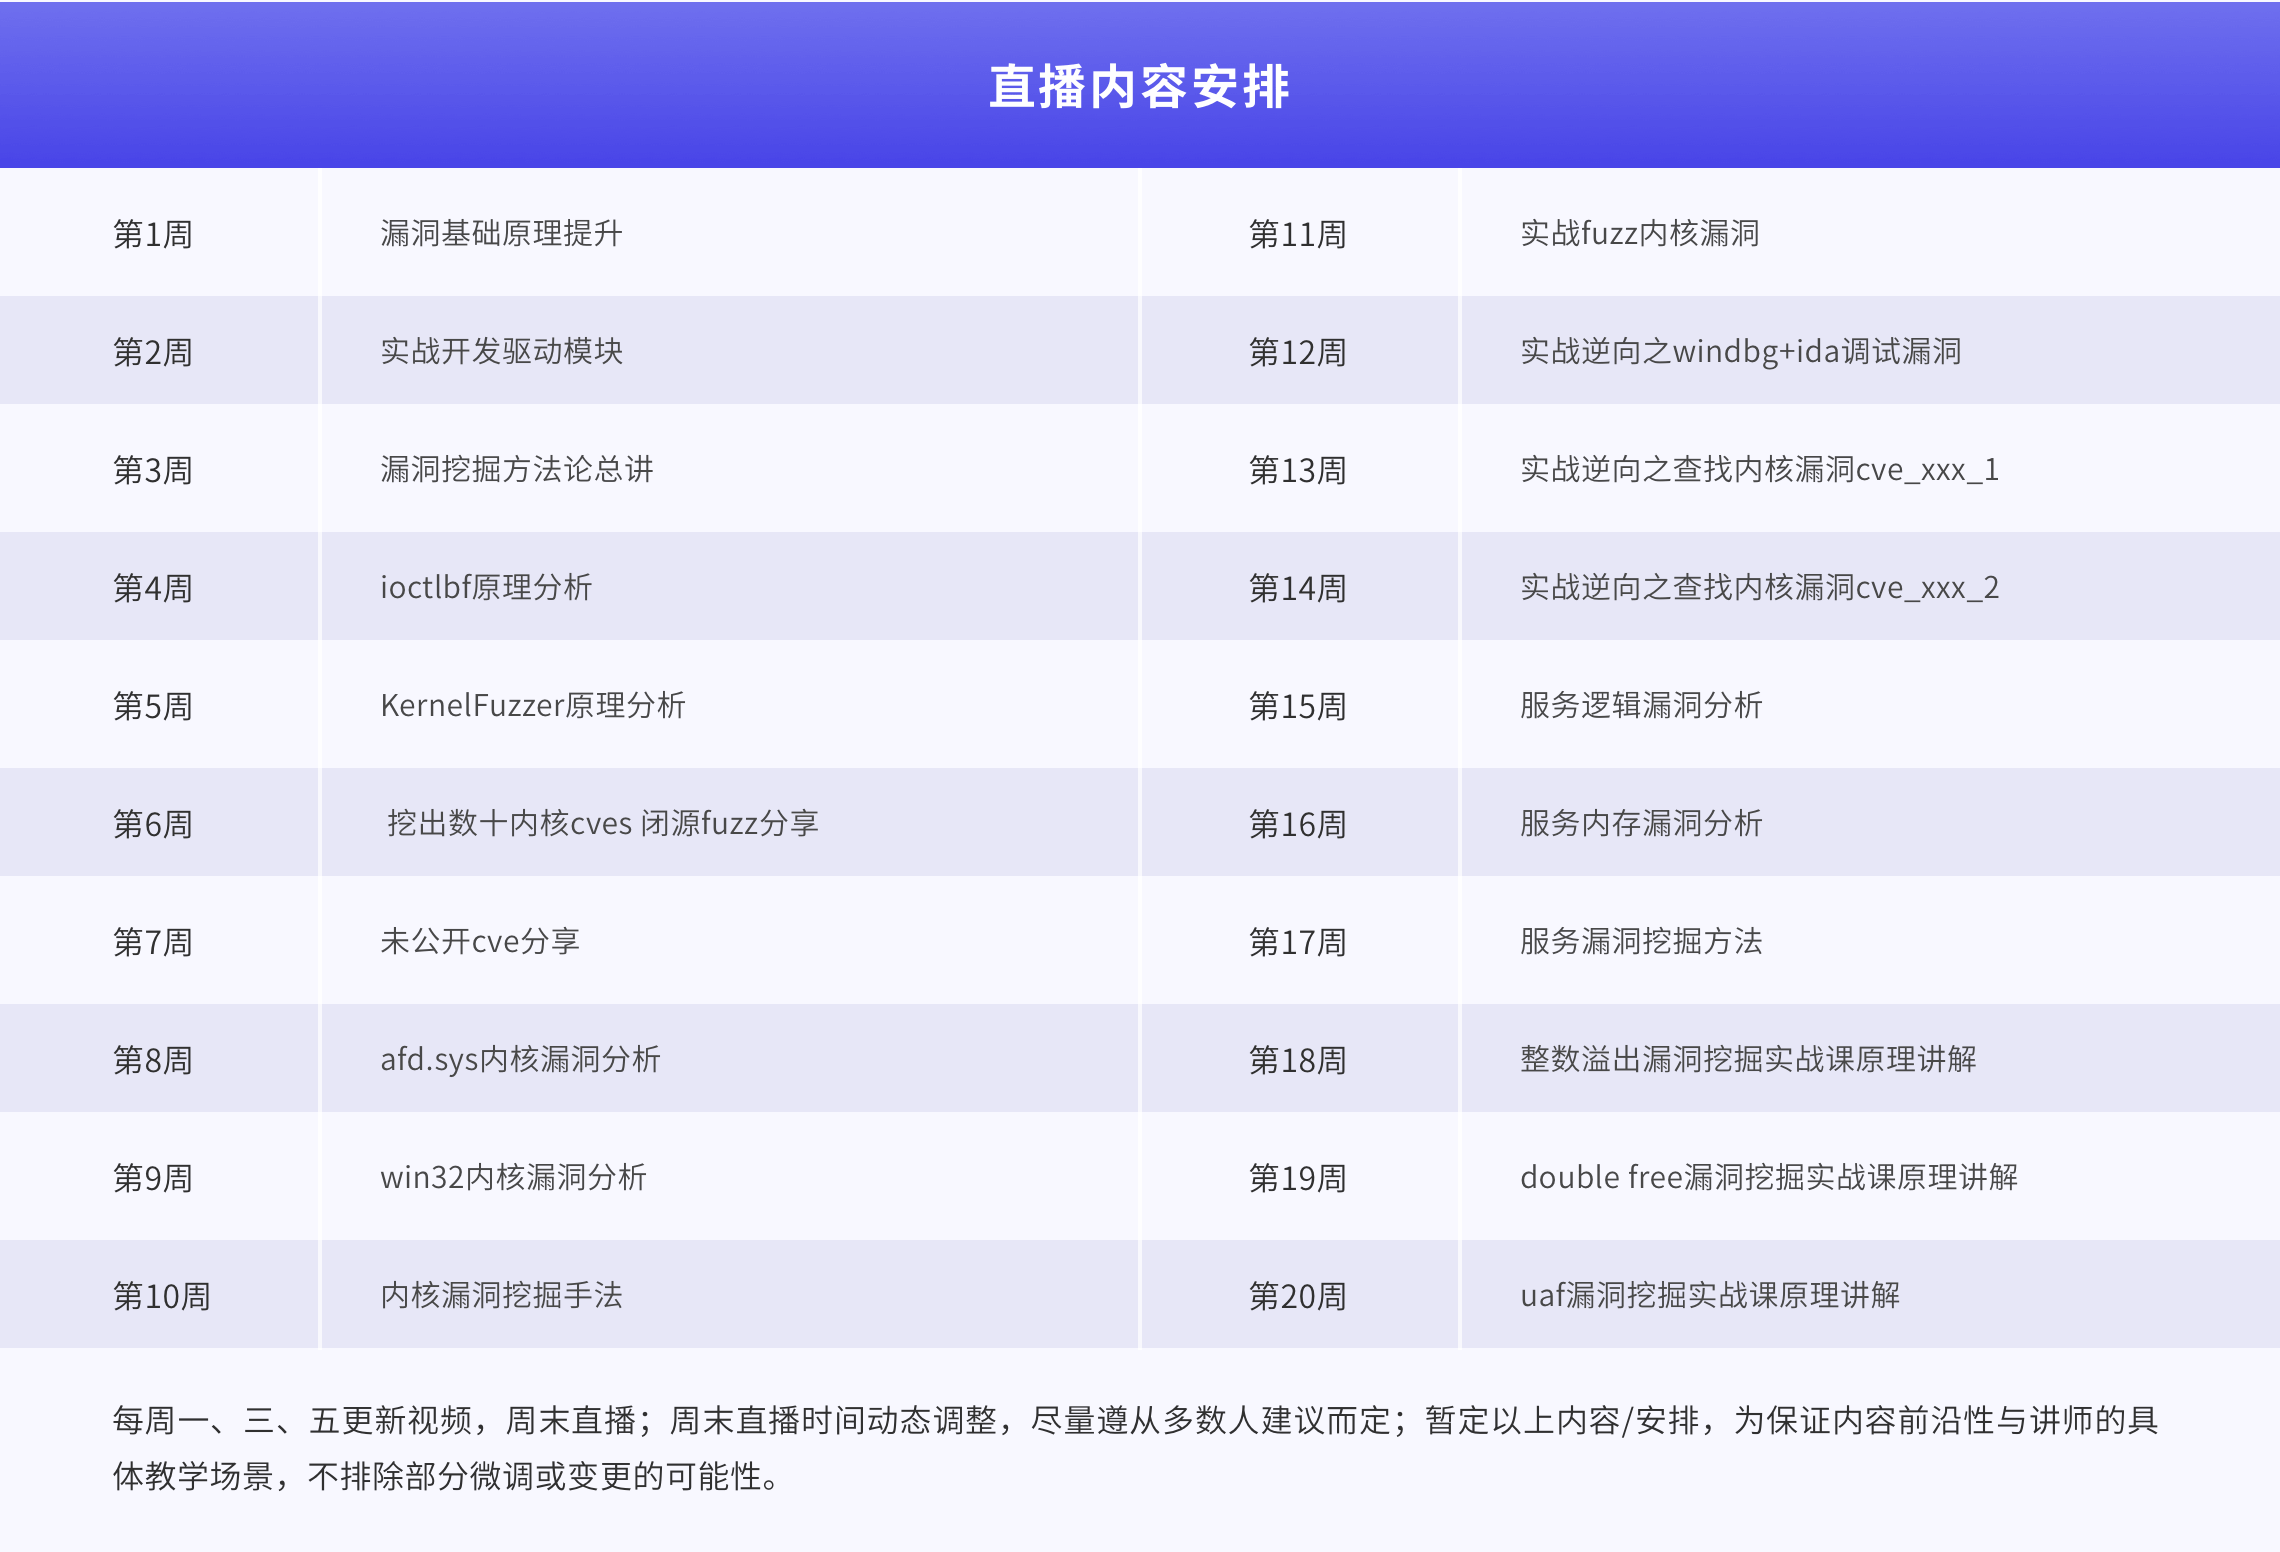Select 内核漏洞挖掘手法 in week 10
Screen dimensions: 2280x1552
pos(501,1296)
